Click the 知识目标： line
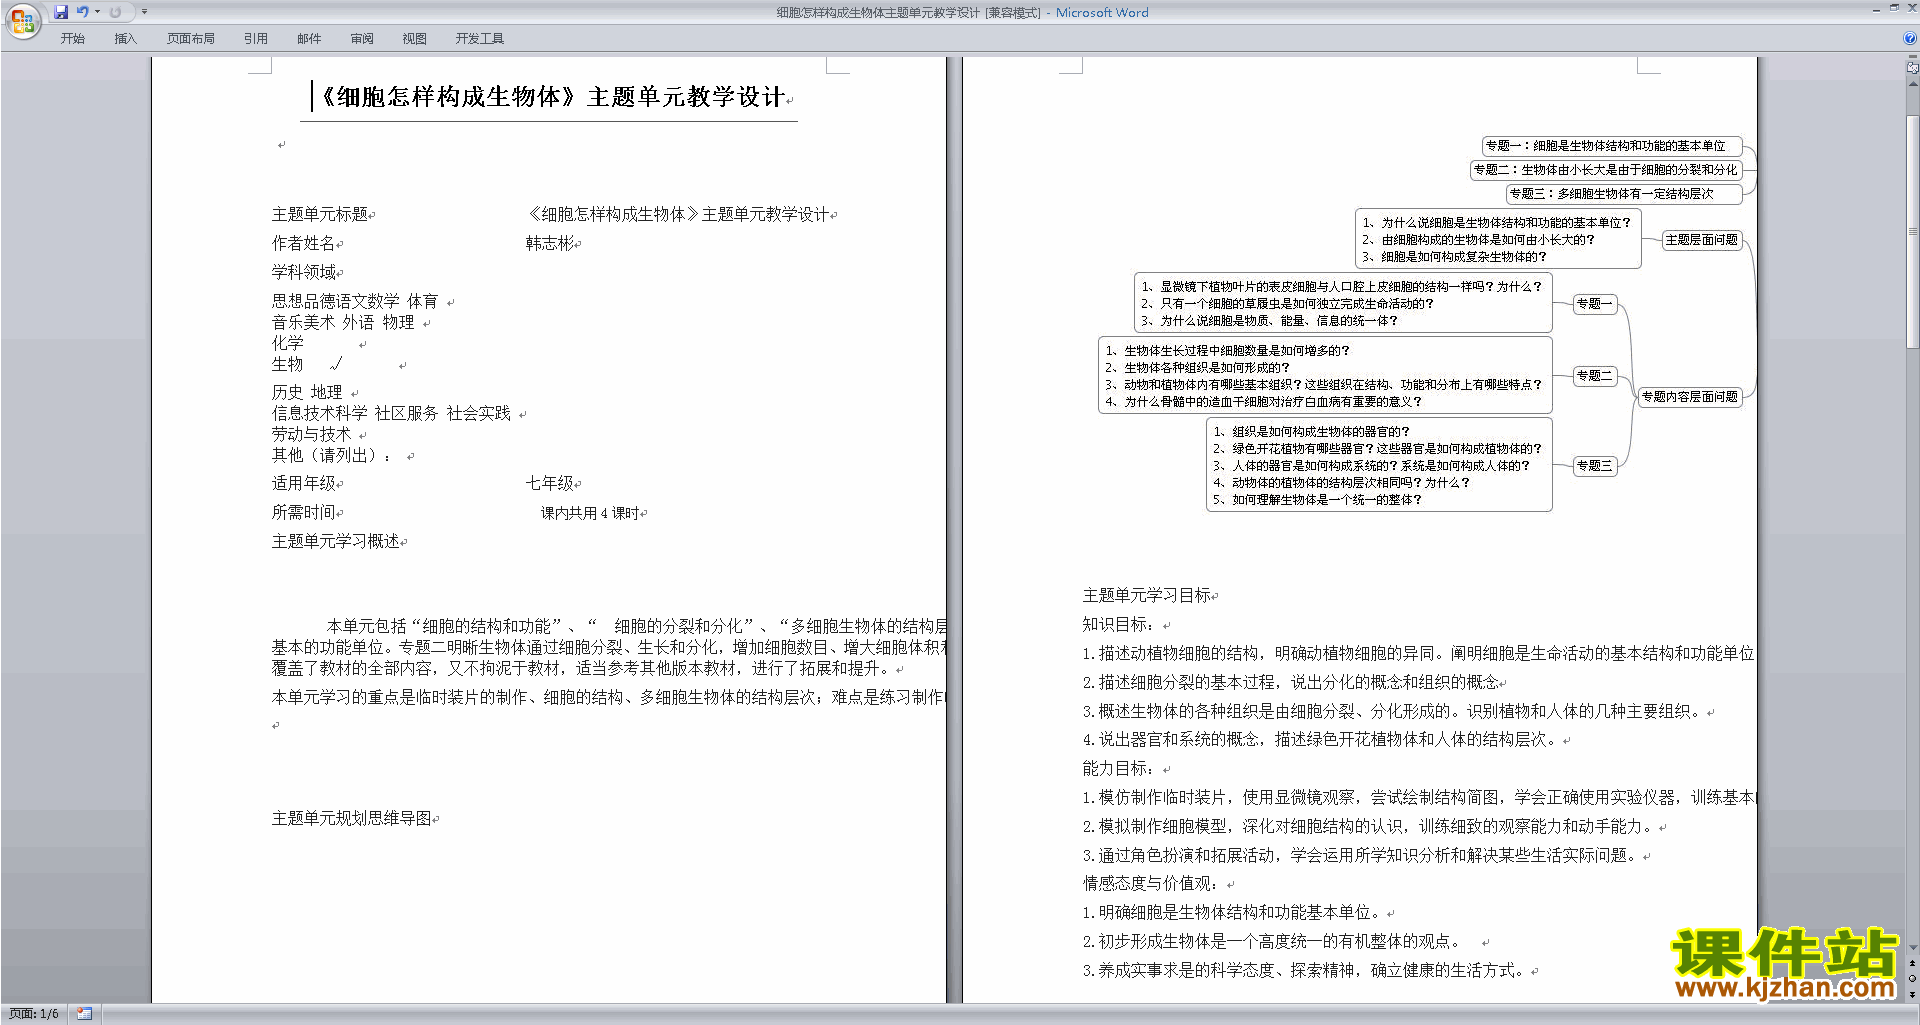 (1122, 624)
